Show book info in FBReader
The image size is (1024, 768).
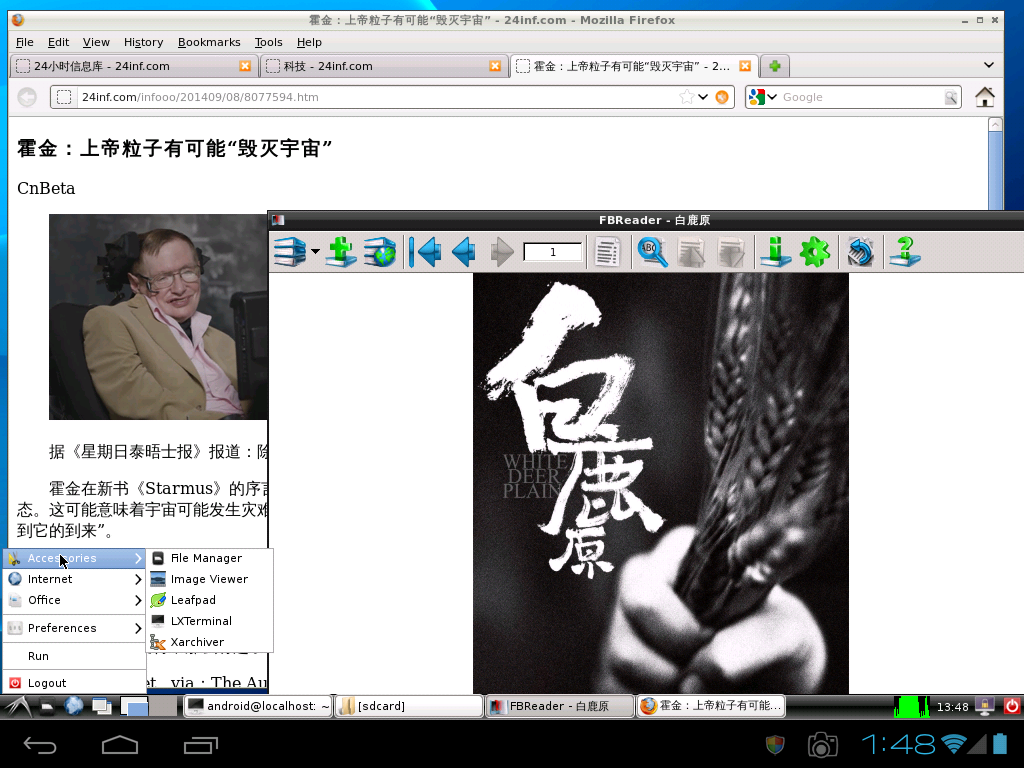(x=776, y=252)
